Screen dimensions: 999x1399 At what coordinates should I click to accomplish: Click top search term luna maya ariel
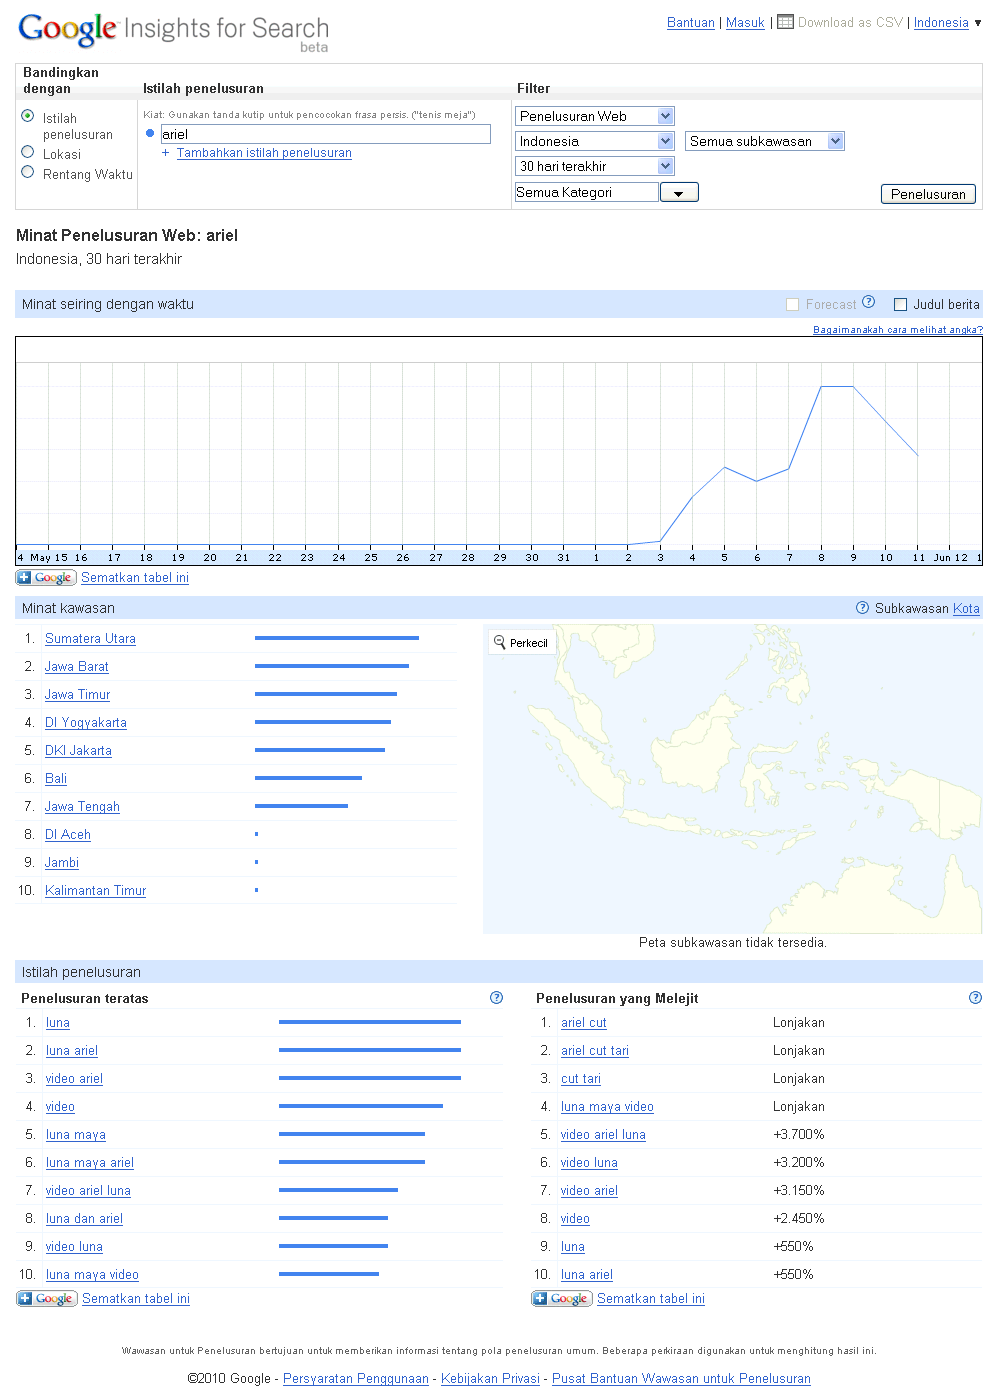pos(90,1163)
